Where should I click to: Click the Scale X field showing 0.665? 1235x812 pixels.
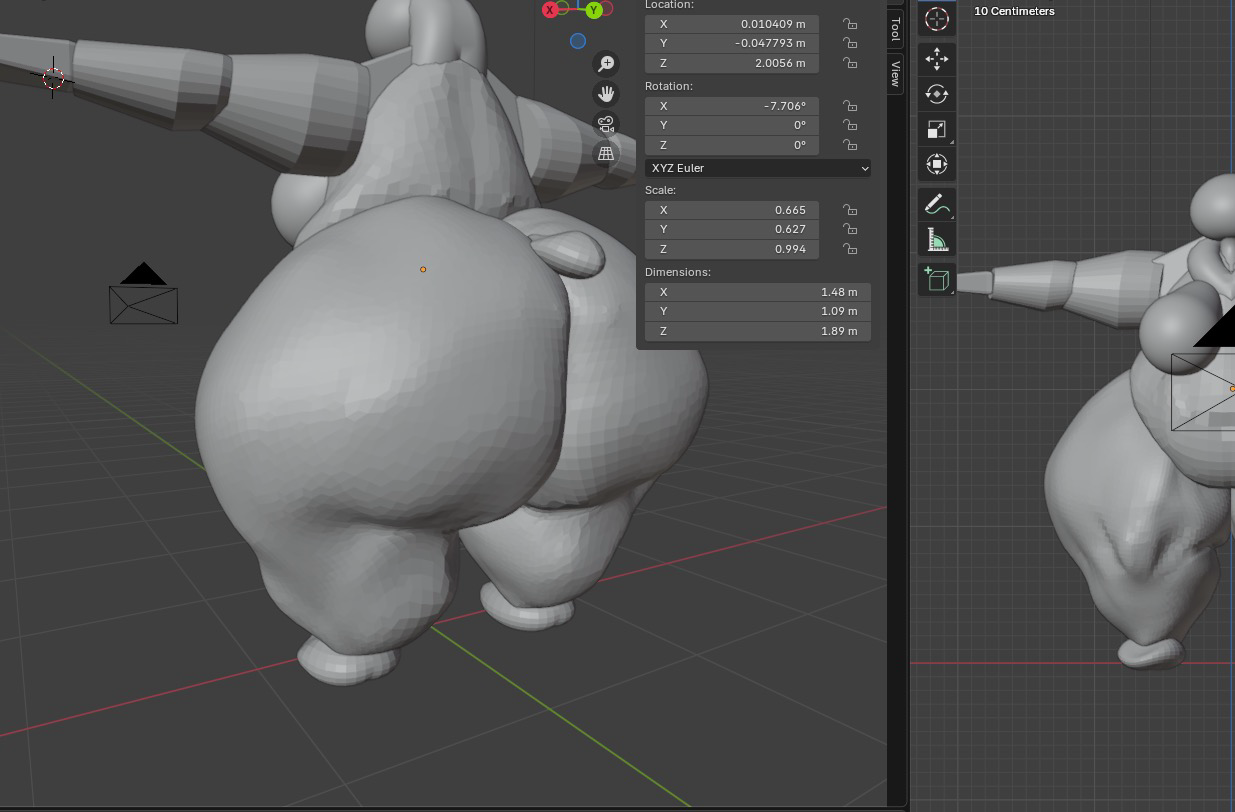click(732, 210)
